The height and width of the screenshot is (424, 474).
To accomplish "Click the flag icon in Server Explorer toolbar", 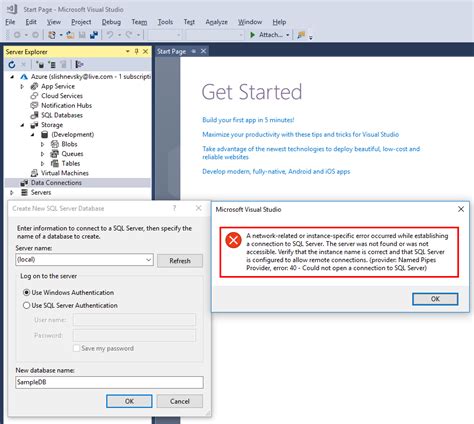I will [79, 64].
